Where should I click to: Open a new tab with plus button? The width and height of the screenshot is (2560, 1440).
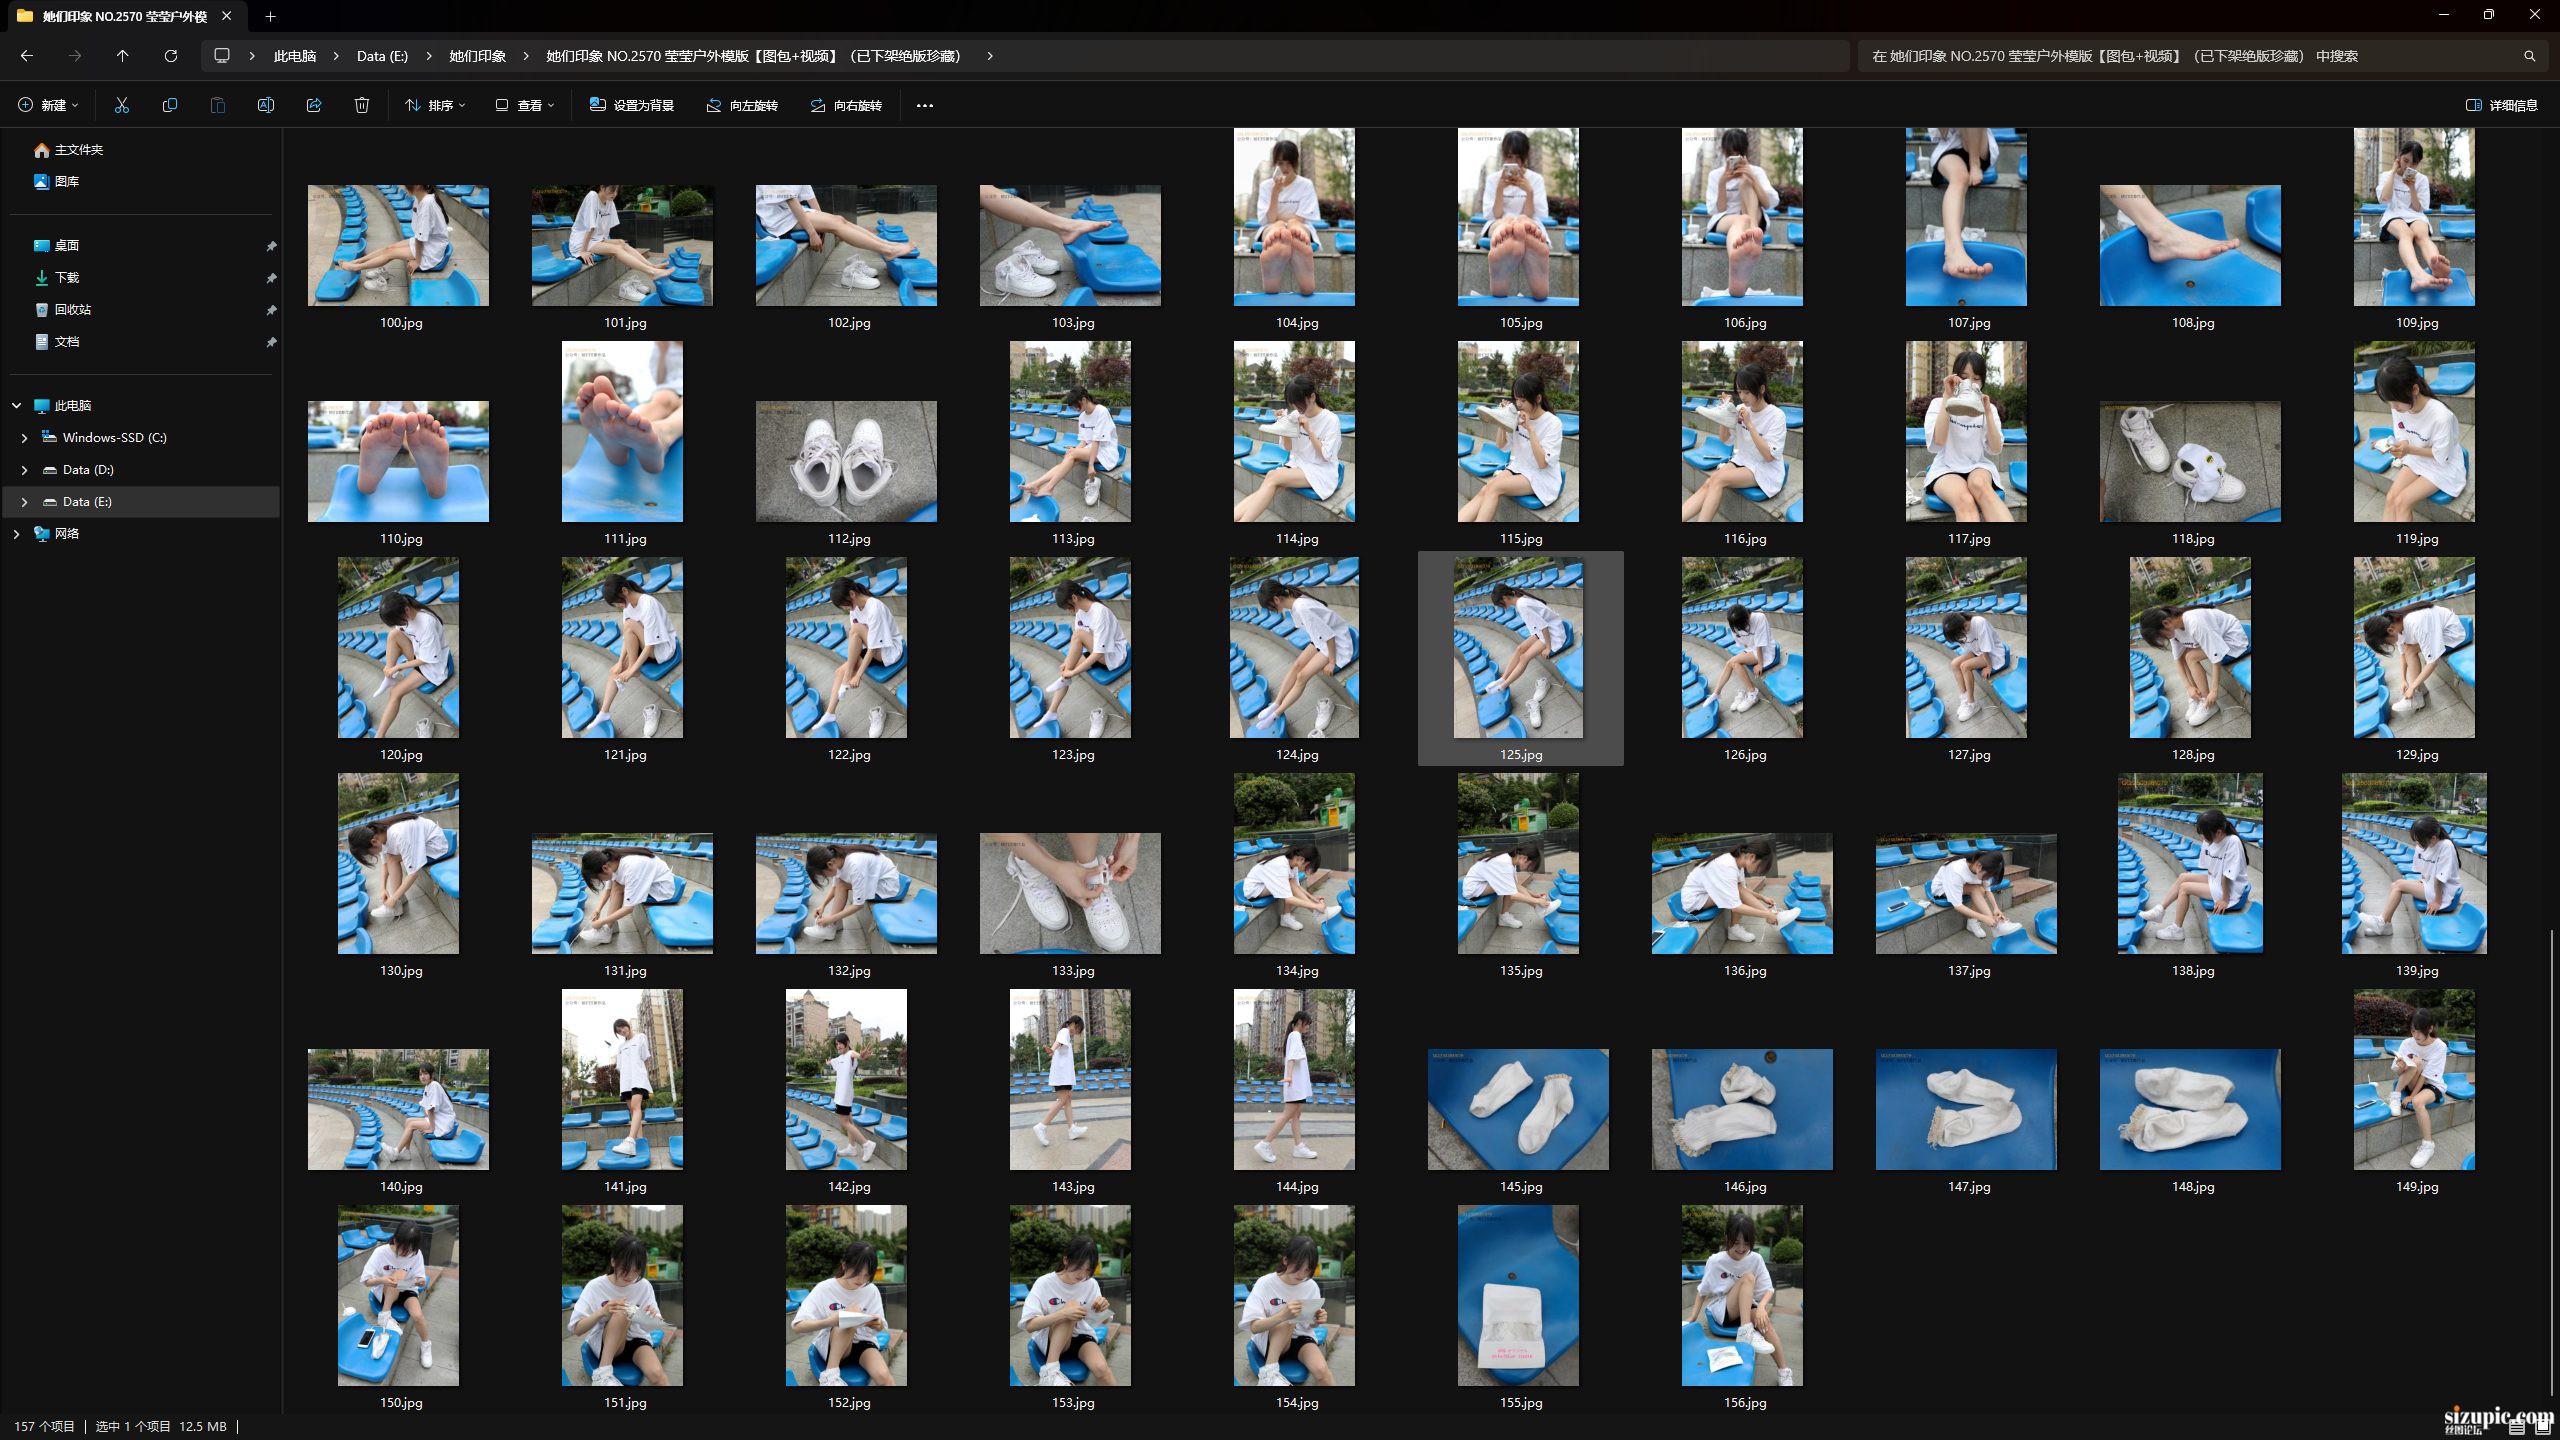click(270, 16)
